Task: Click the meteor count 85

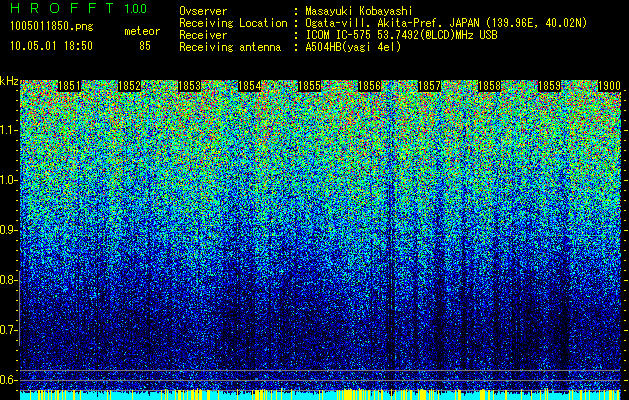Action: [145, 46]
